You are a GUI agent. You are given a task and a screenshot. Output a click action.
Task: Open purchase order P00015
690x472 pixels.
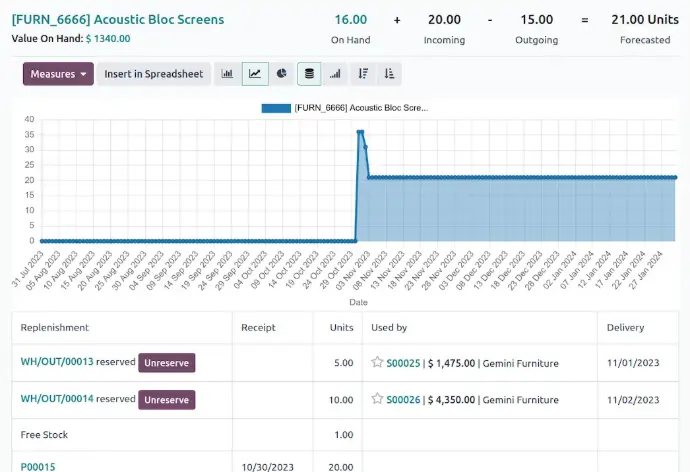click(x=38, y=467)
